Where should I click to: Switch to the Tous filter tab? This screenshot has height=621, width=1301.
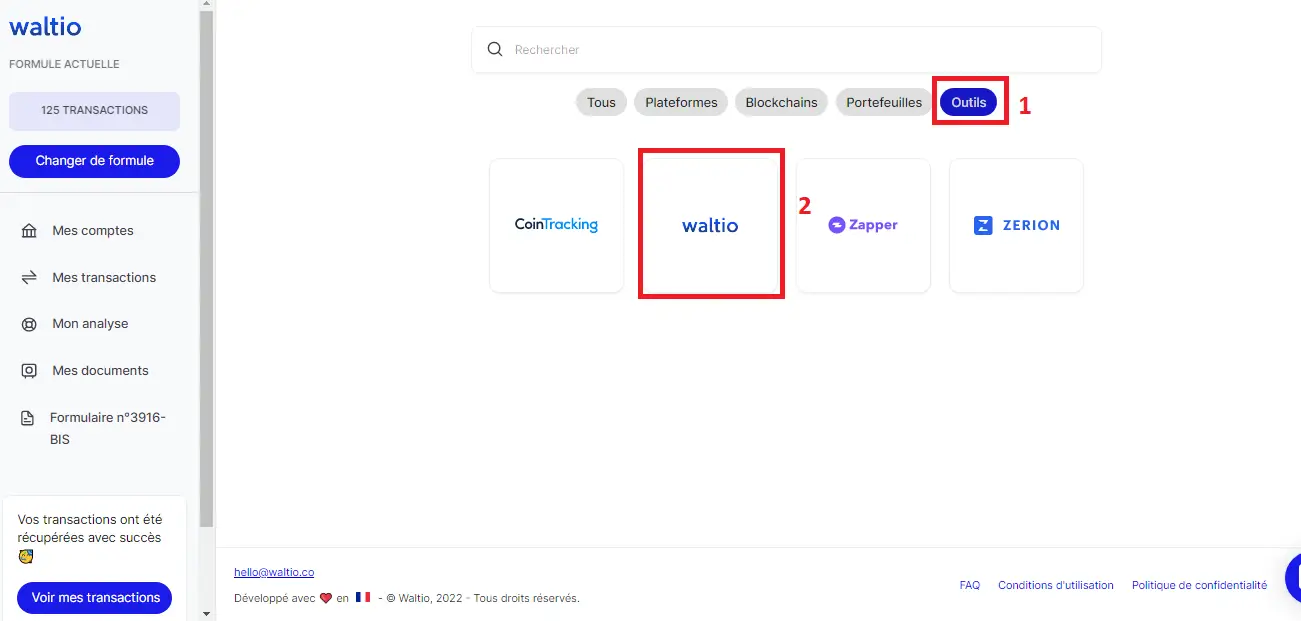coord(601,103)
